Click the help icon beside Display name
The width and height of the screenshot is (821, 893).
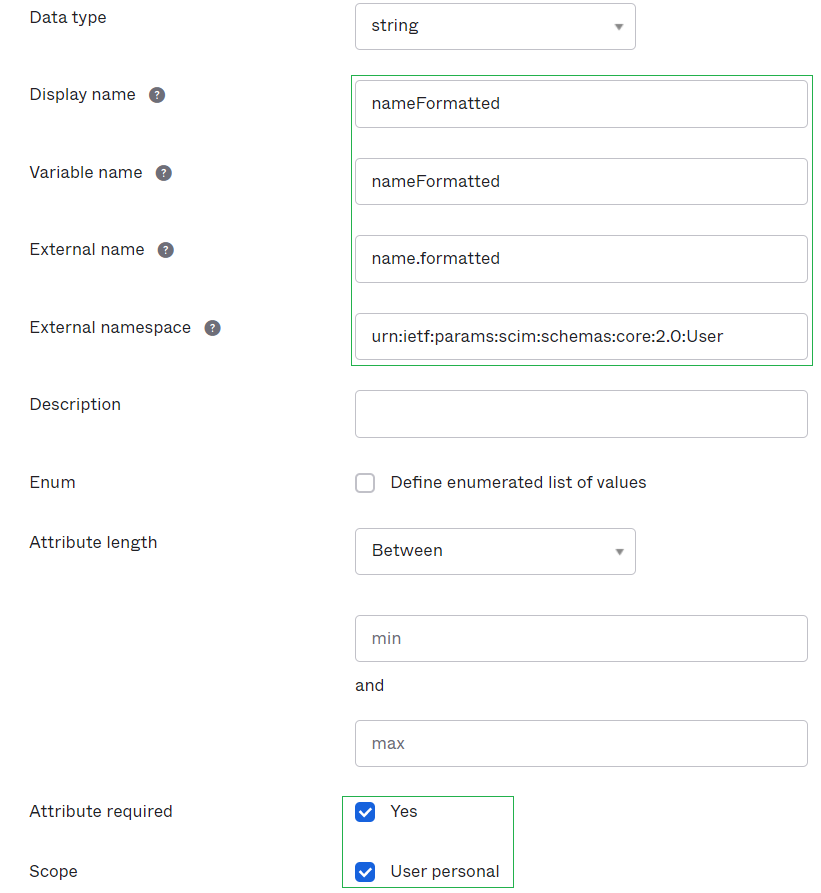pos(157,95)
